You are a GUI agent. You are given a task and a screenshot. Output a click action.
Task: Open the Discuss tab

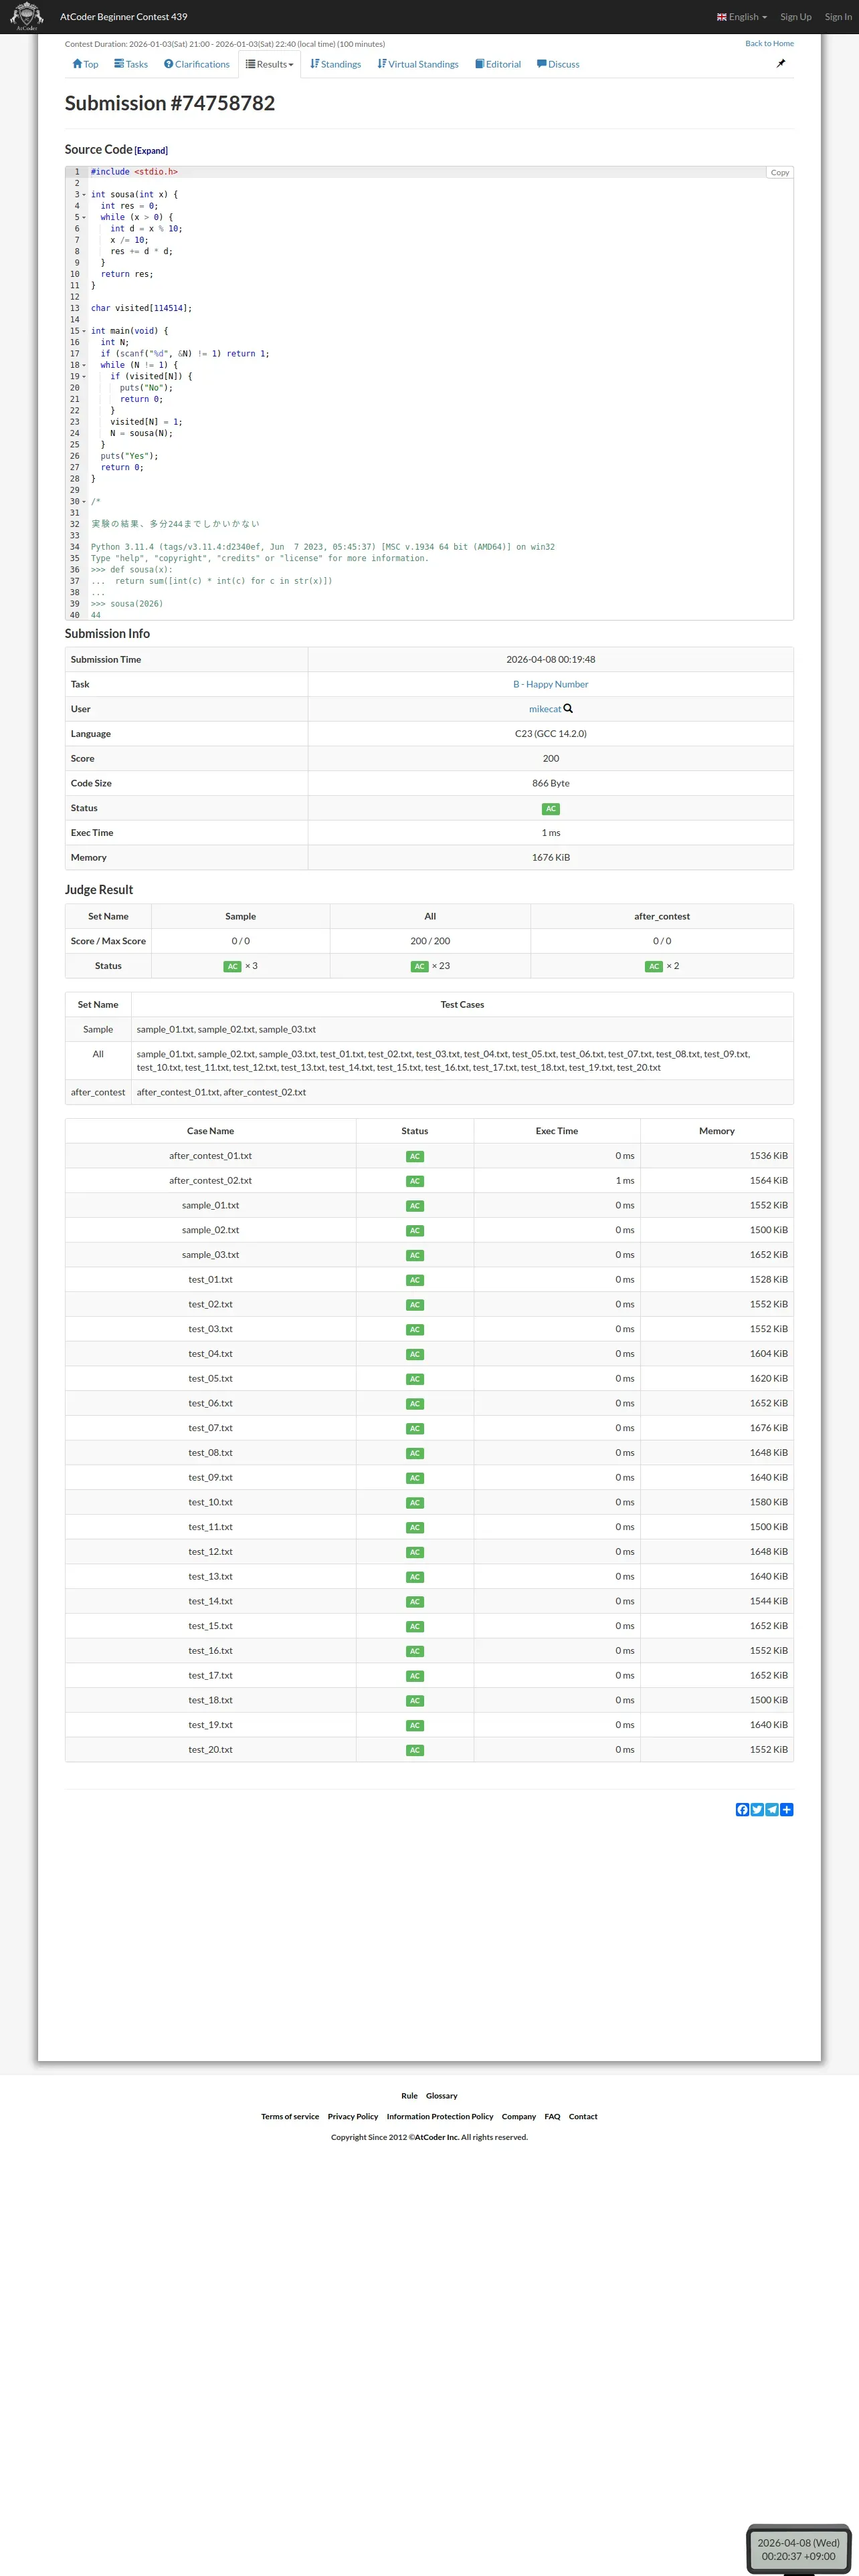[x=558, y=64]
